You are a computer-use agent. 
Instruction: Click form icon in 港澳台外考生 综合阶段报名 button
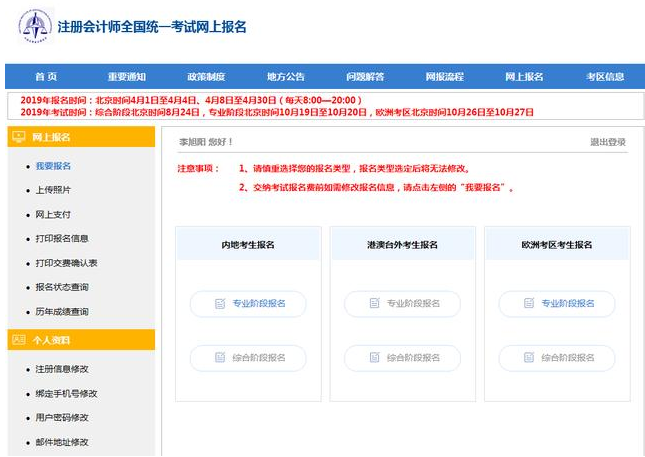pos(374,357)
